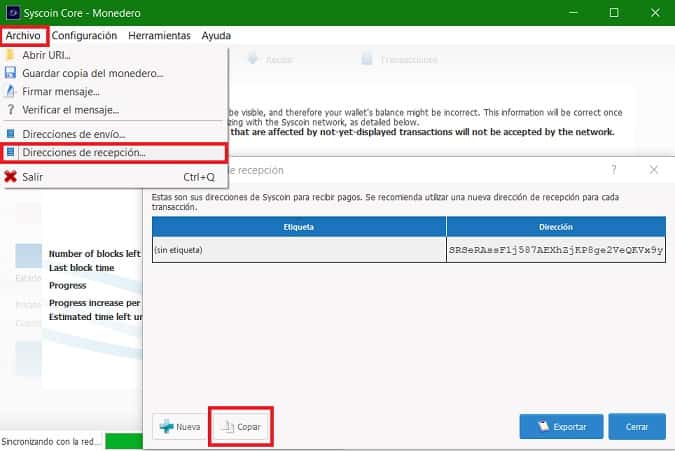Click the Syscoin Core title bar logo
Viewport: 675px width, 451px height.
point(13,13)
